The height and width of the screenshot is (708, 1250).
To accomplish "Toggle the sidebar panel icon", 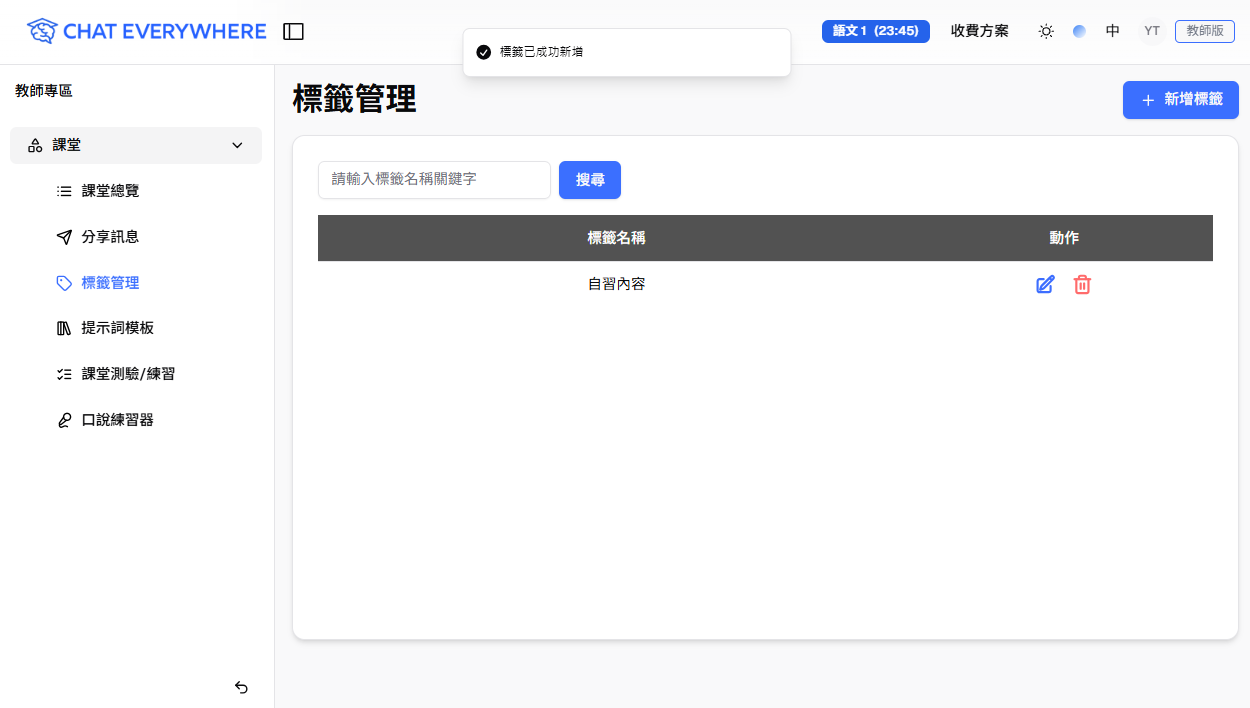I will point(293,31).
